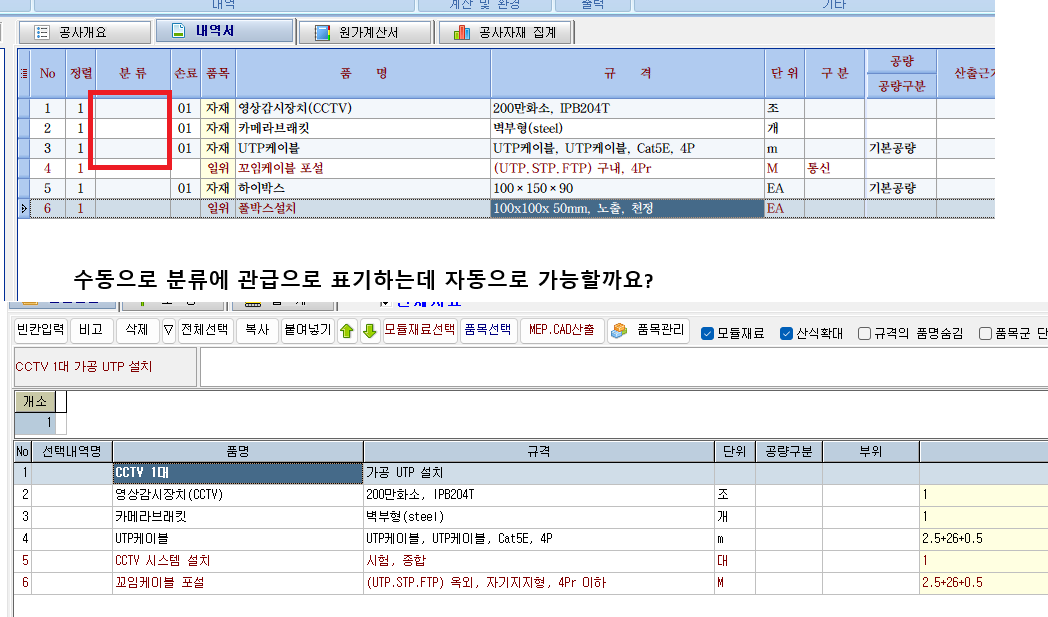Image resolution: width=1048 pixels, height=617 pixels.
Task: Click the 붙여넣기 button
Action: point(305,331)
